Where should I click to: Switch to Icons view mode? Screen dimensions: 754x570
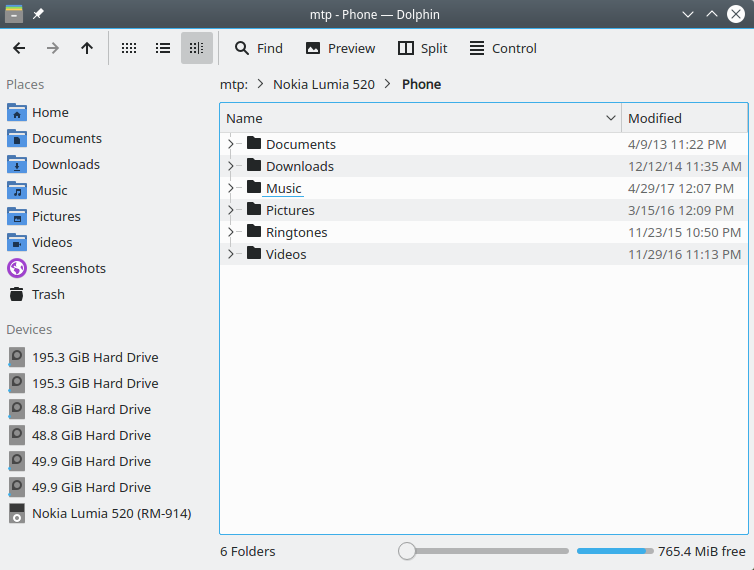(x=129, y=48)
